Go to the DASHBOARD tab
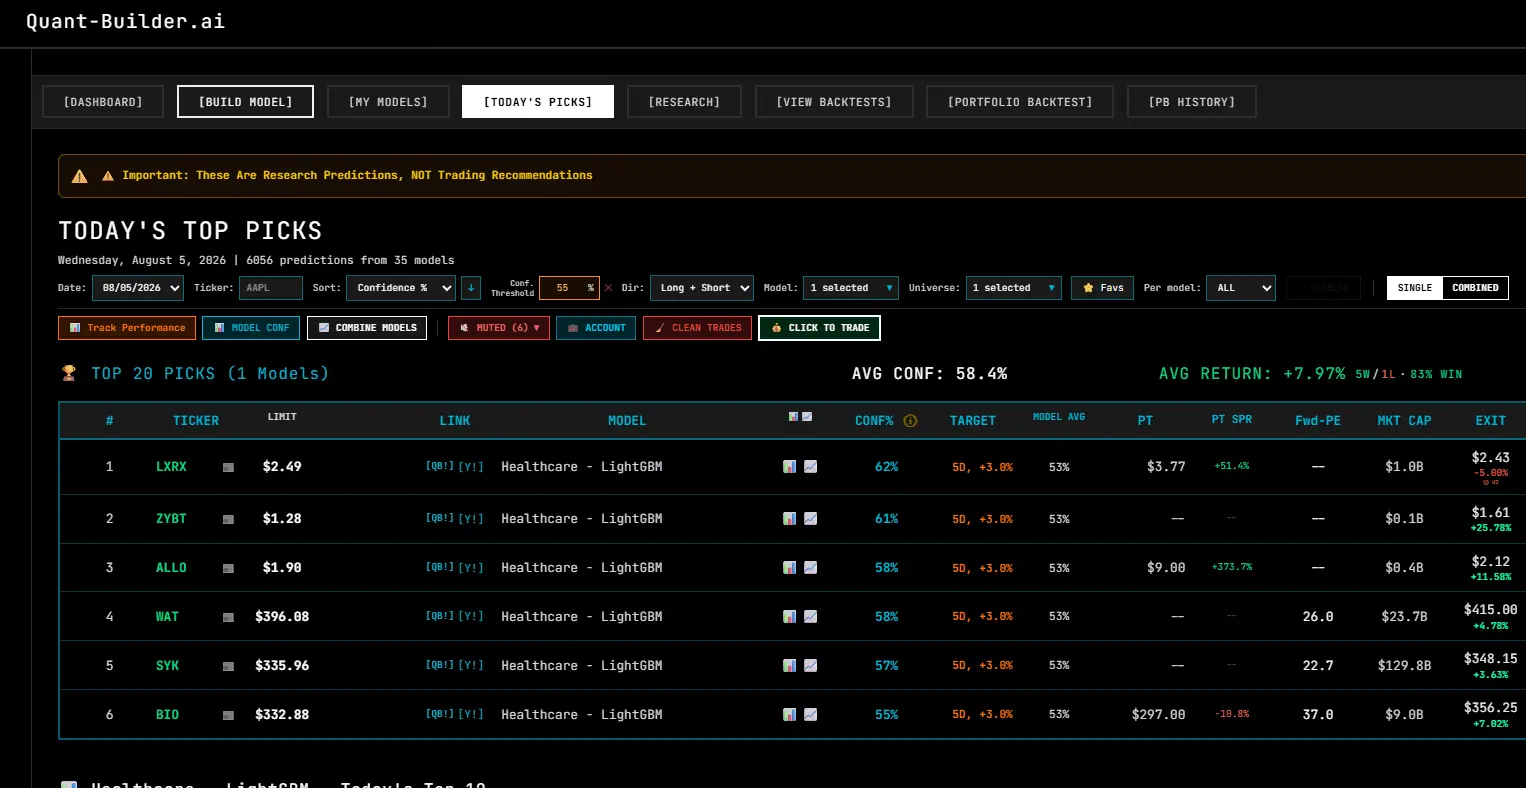 [103, 102]
